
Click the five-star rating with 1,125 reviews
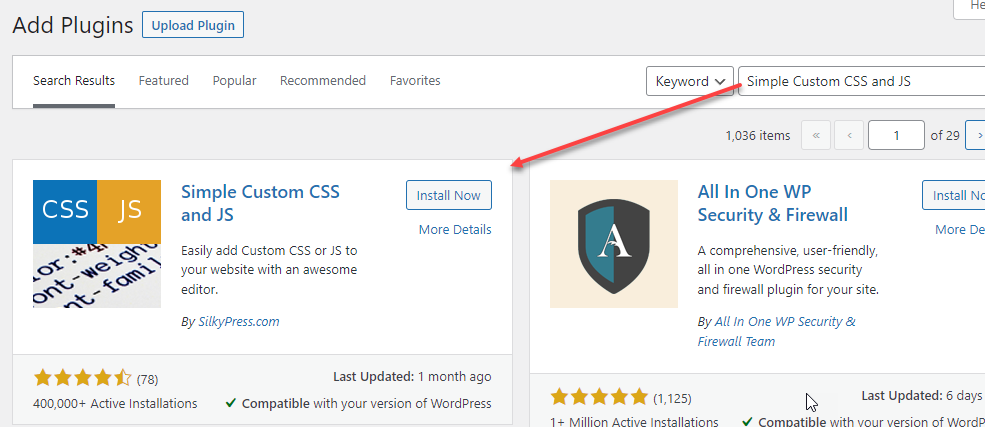coord(599,397)
